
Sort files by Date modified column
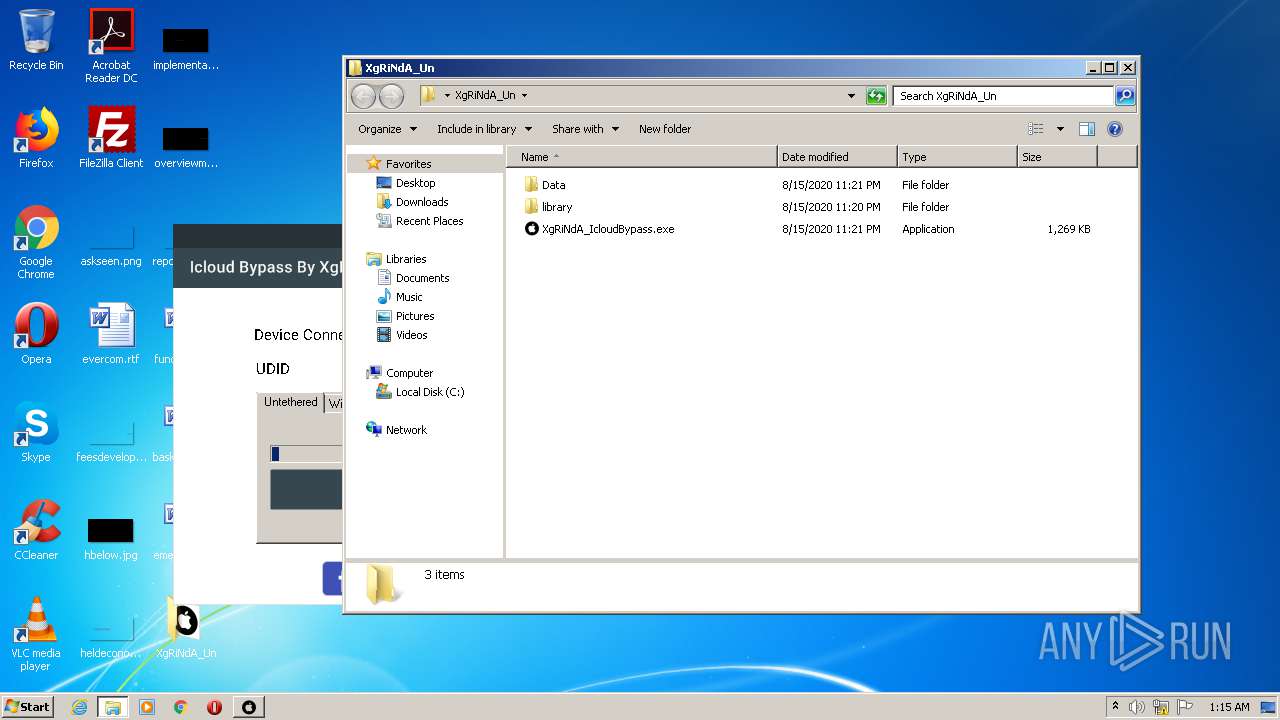[x=837, y=157]
